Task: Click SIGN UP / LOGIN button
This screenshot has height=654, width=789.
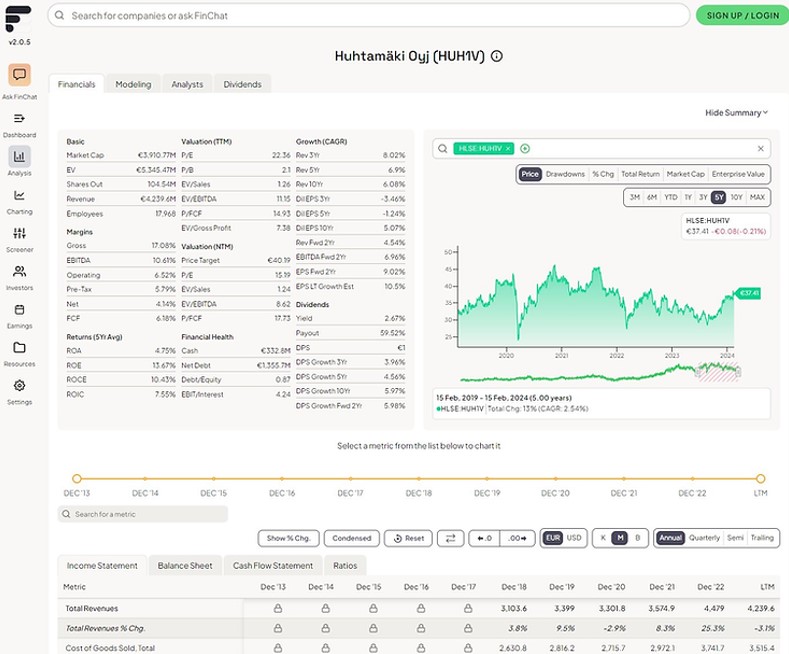Action: pos(743,16)
